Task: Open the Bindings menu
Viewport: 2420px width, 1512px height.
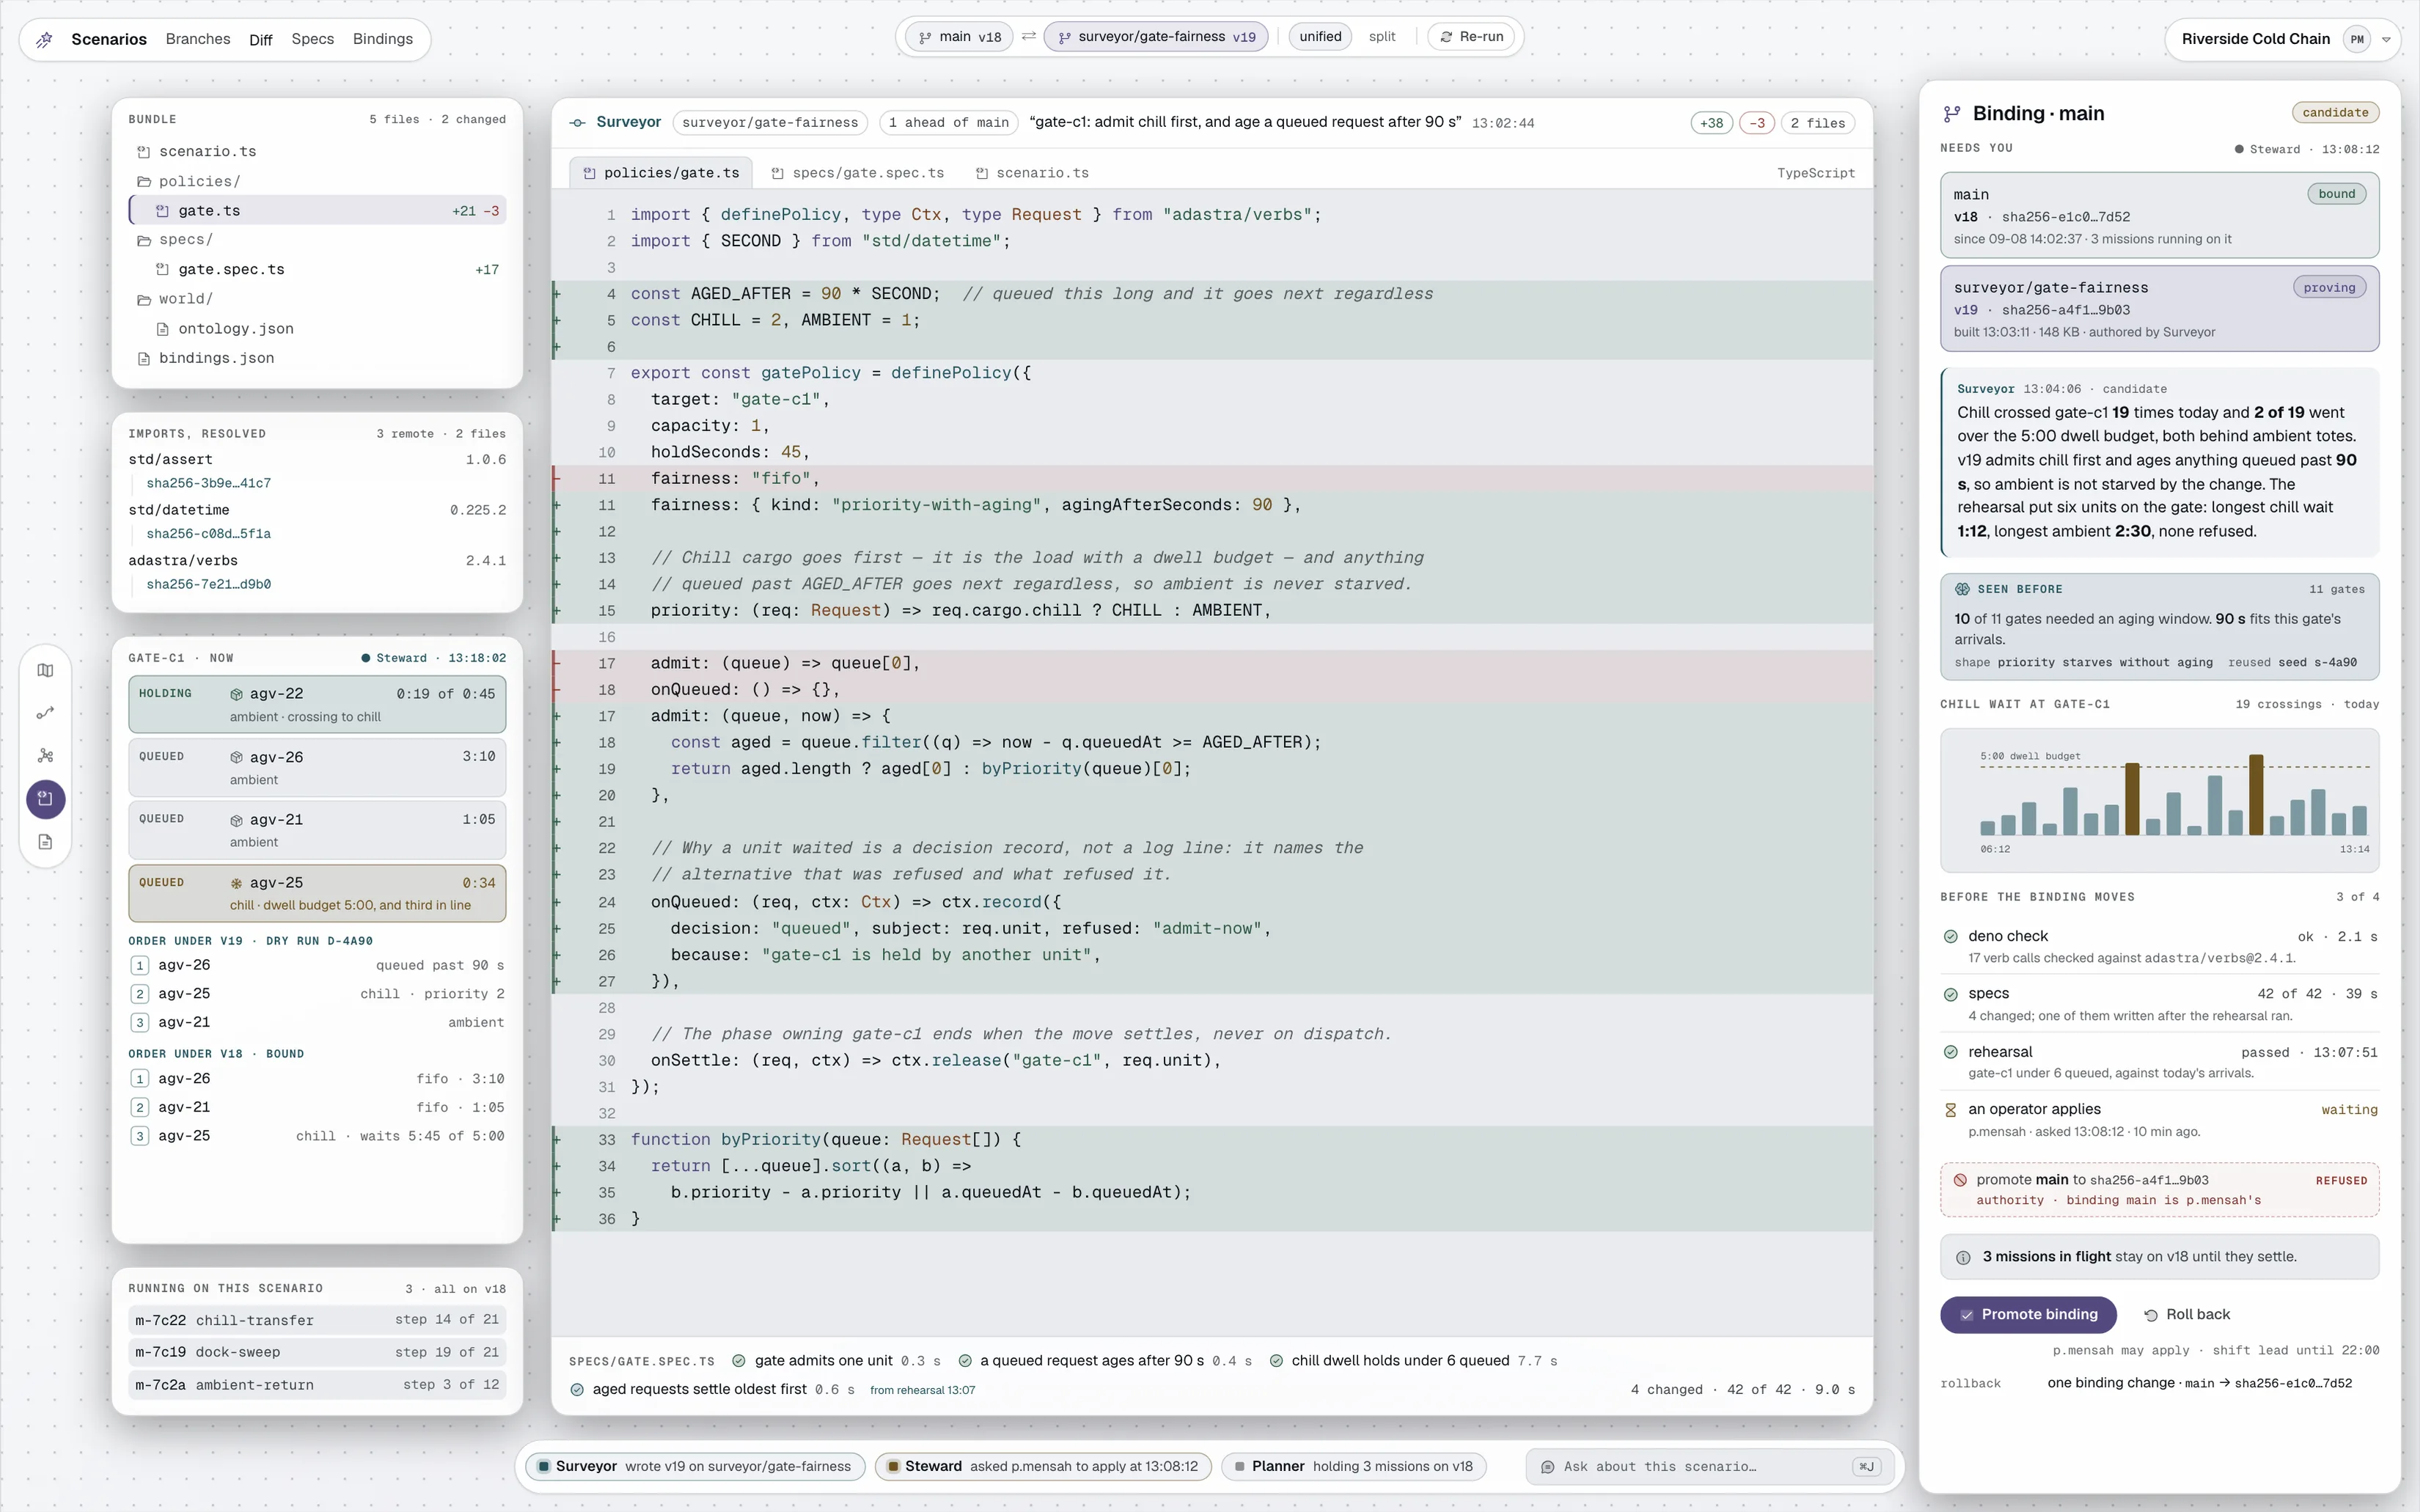Action: (382, 39)
